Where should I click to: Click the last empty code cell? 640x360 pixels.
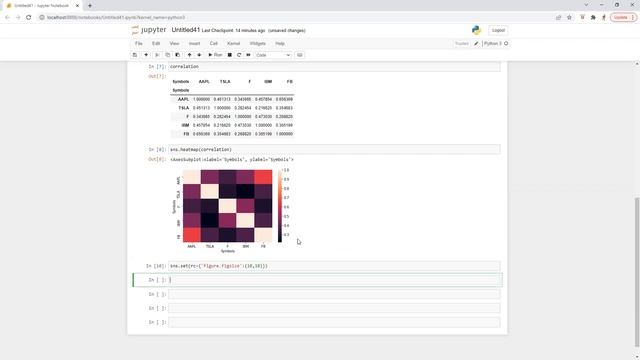pyautogui.click(x=334, y=322)
